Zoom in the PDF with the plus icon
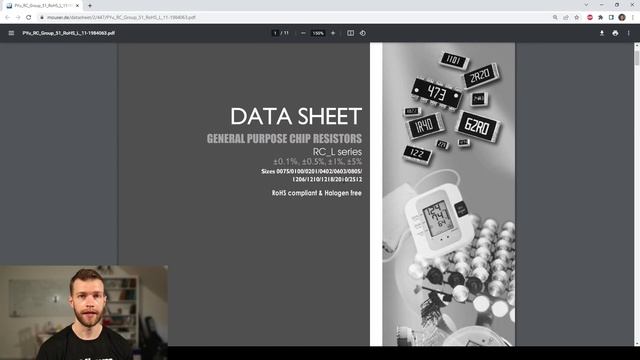Viewport: 640px width, 360px height. coord(333,33)
